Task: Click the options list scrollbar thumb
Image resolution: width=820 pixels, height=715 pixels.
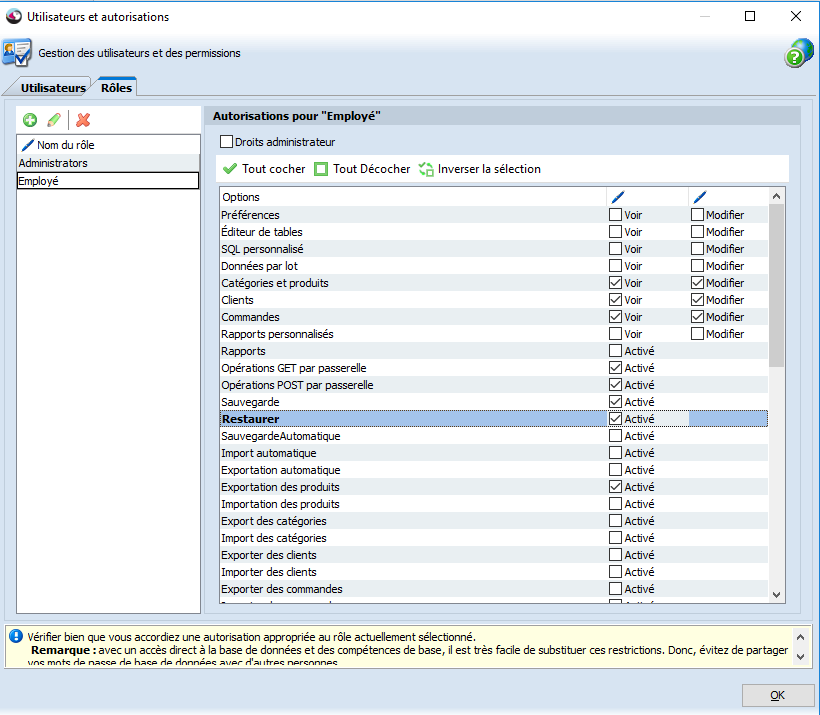Action: [x=777, y=286]
